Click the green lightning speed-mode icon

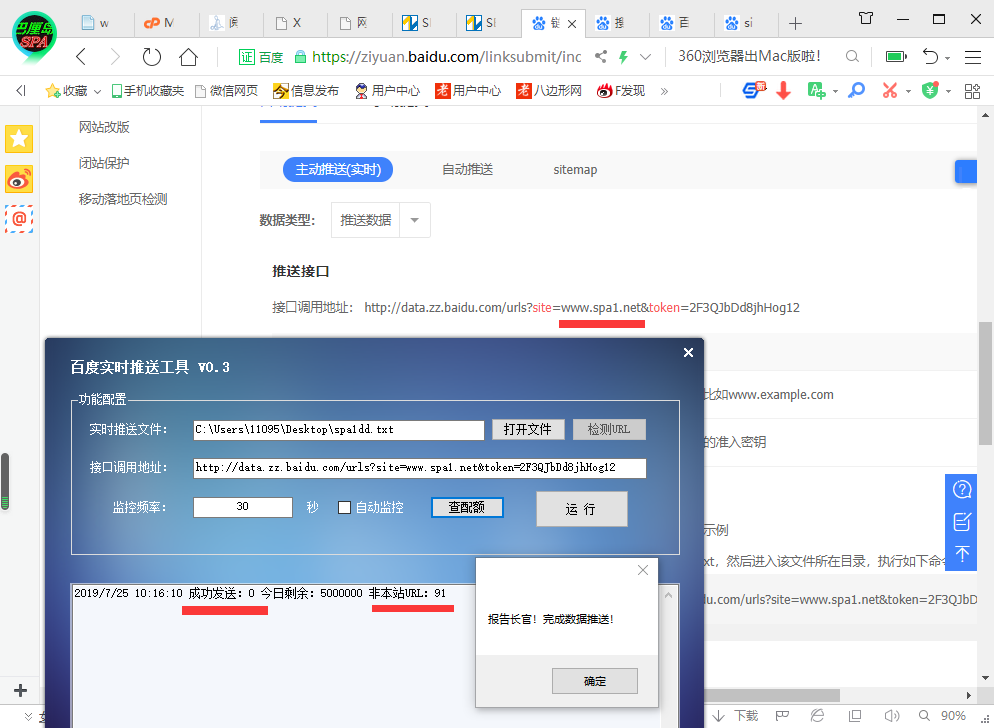click(x=624, y=57)
